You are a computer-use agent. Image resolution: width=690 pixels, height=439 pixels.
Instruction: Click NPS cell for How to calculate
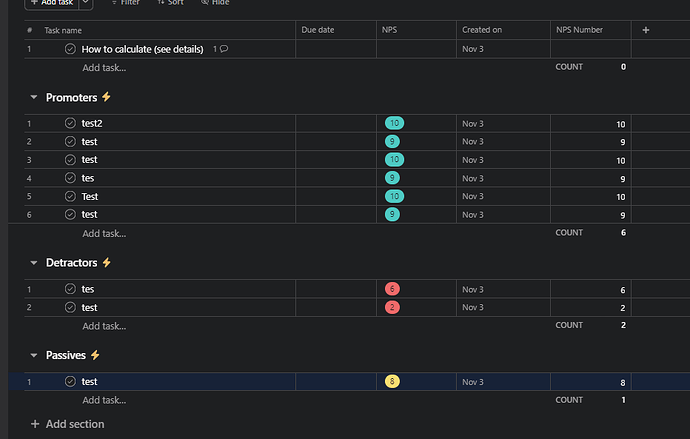point(416,49)
